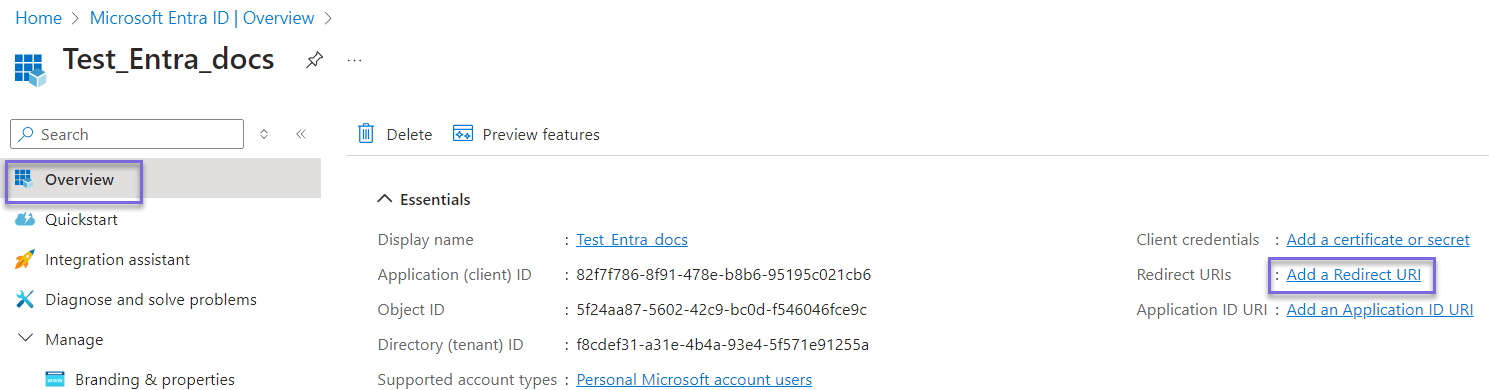Pin Test_Entra_docs with the pin icon

point(314,60)
